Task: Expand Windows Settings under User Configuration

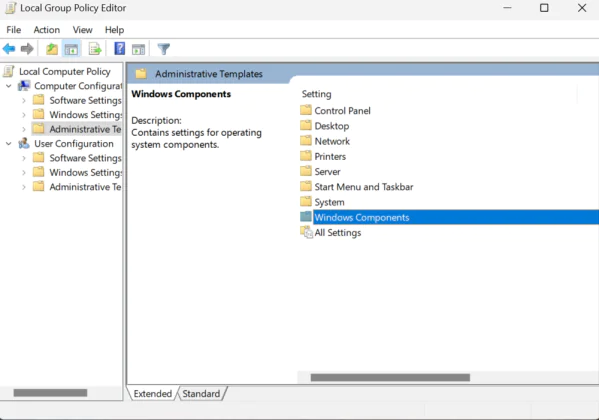Action: point(24,173)
